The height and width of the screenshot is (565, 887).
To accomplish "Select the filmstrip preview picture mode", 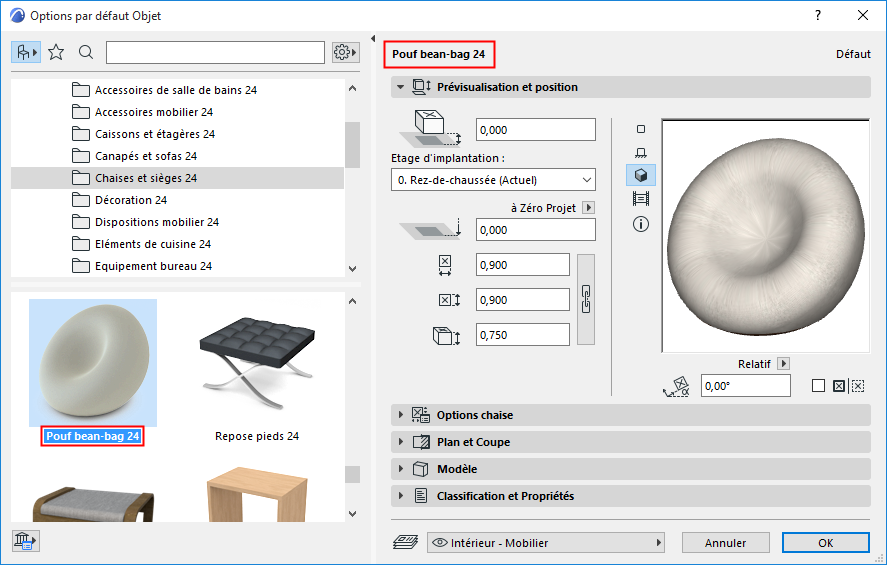I will click(x=641, y=199).
